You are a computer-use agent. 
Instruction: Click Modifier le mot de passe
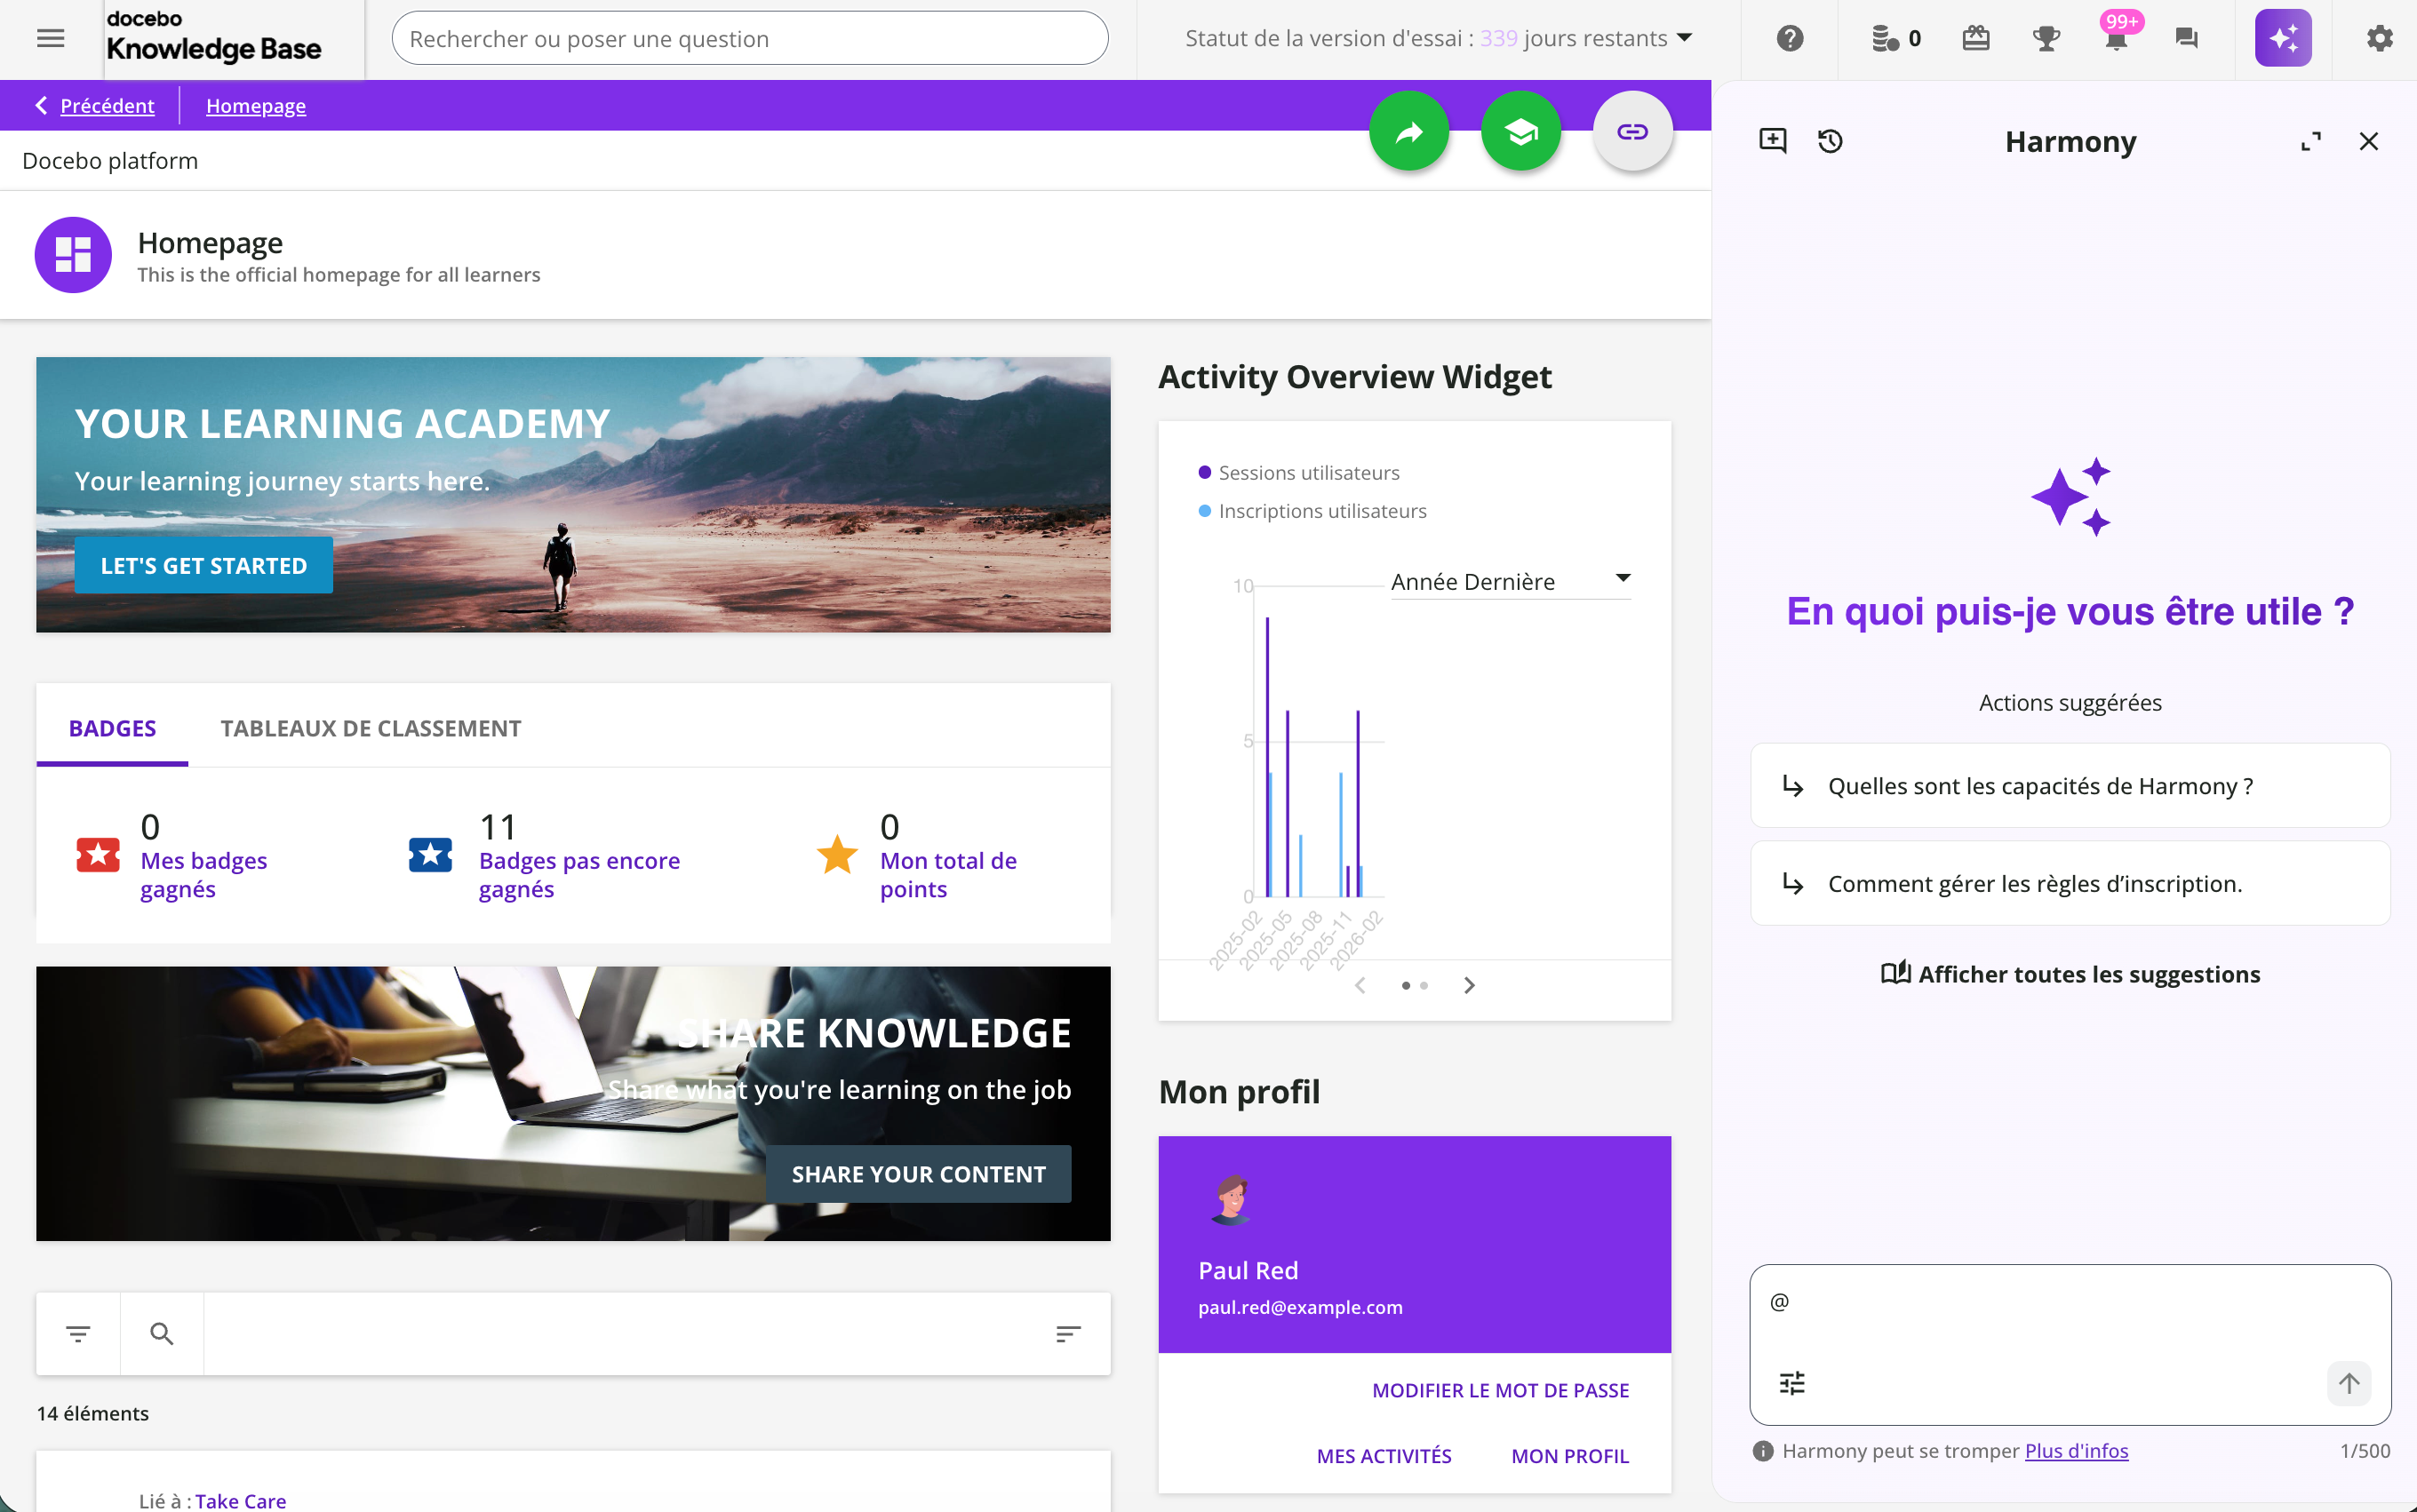click(x=1499, y=1390)
